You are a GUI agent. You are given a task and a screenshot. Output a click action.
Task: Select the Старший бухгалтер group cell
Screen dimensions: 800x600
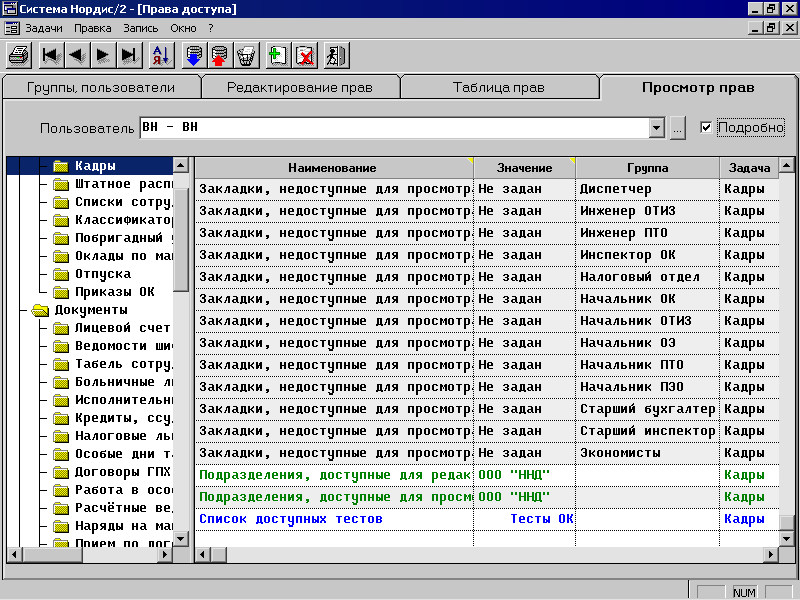(x=647, y=409)
